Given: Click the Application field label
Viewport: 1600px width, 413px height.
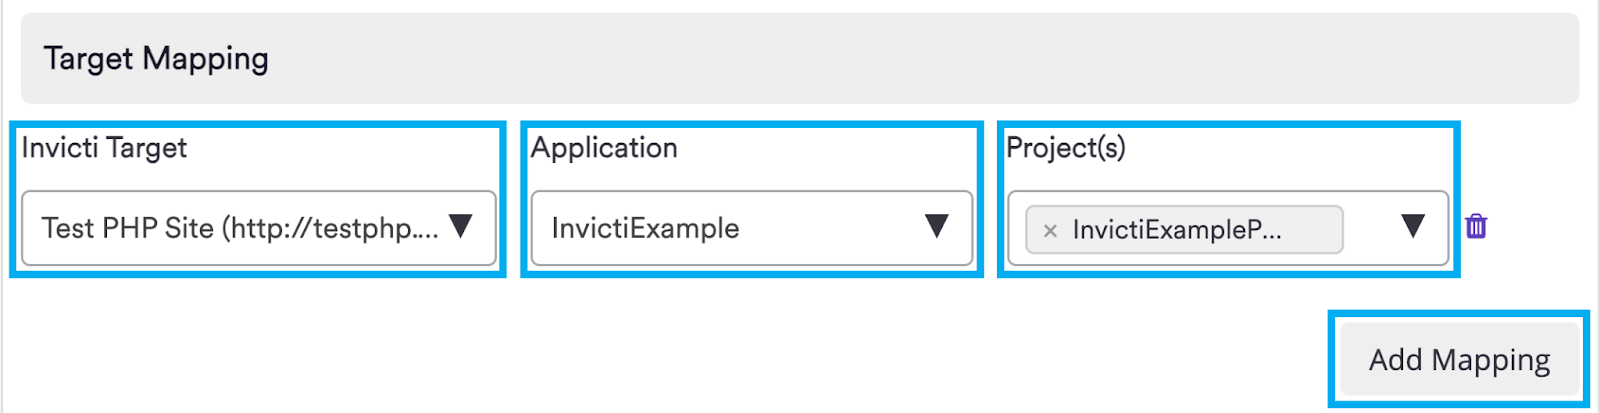Looking at the screenshot, I should tap(604, 148).
